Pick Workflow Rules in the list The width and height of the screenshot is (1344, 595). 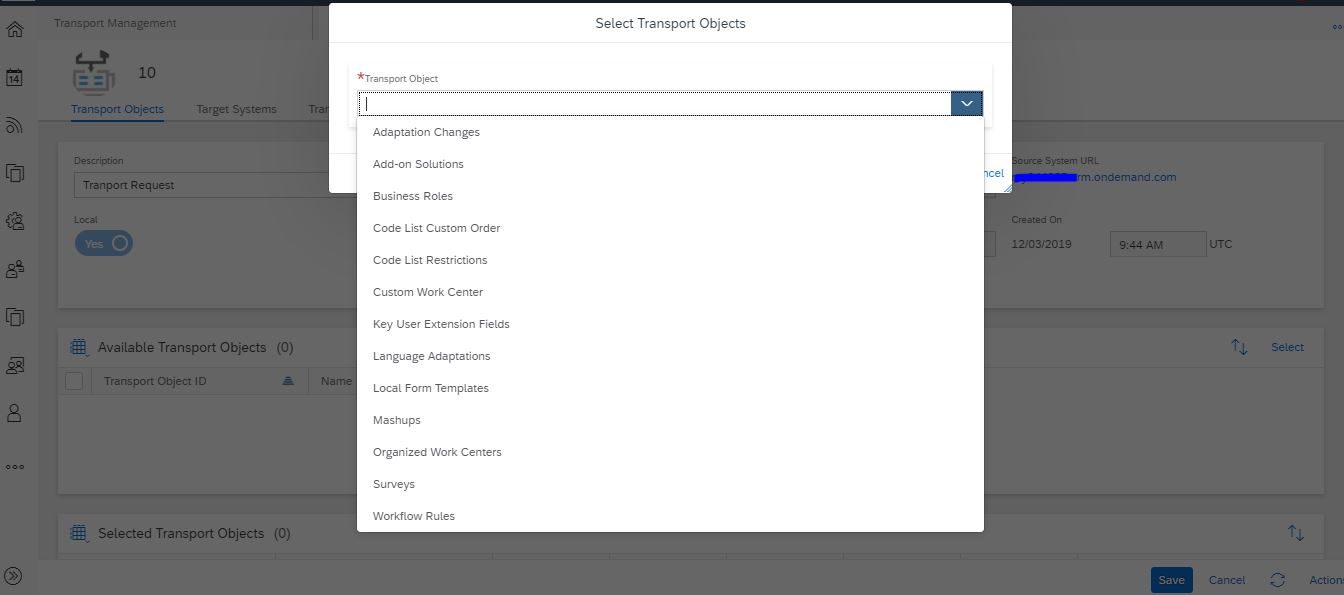click(x=414, y=516)
